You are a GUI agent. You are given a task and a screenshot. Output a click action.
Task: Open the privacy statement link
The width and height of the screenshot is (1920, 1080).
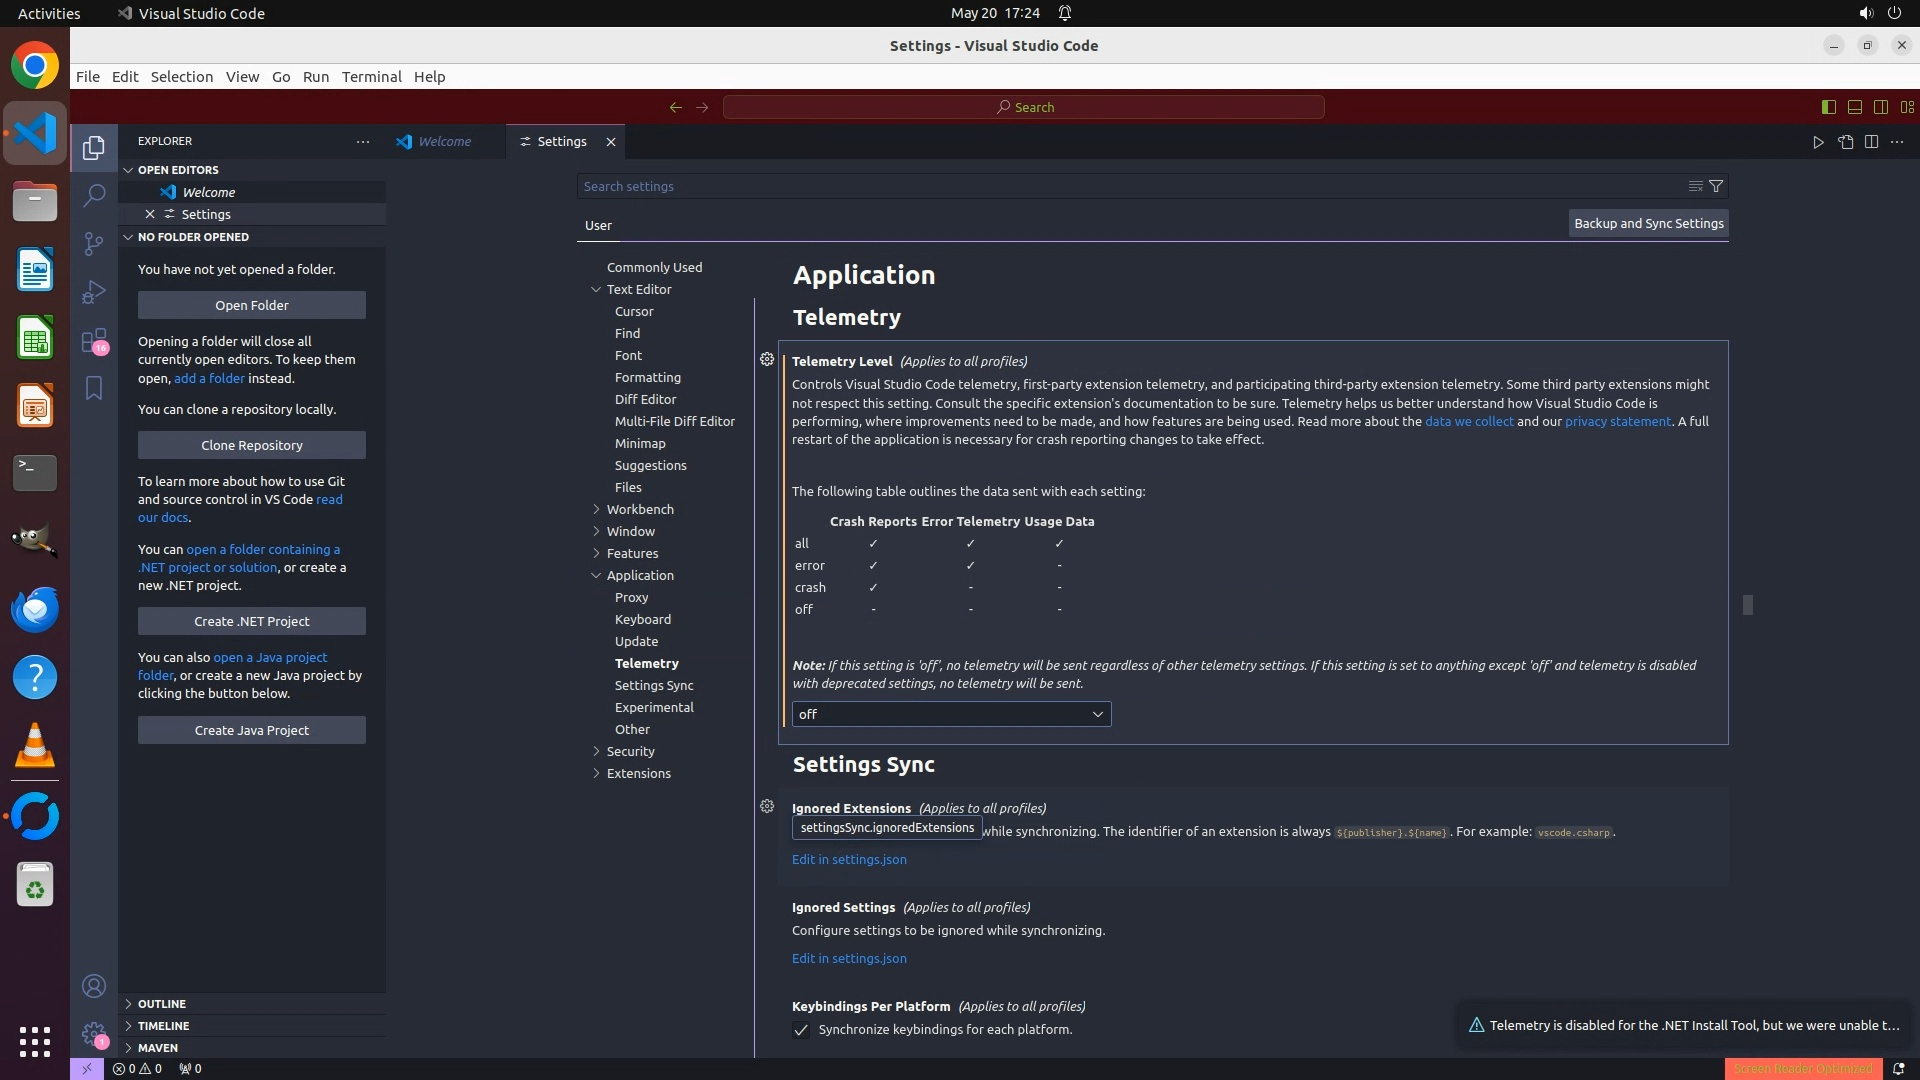coord(1617,422)
